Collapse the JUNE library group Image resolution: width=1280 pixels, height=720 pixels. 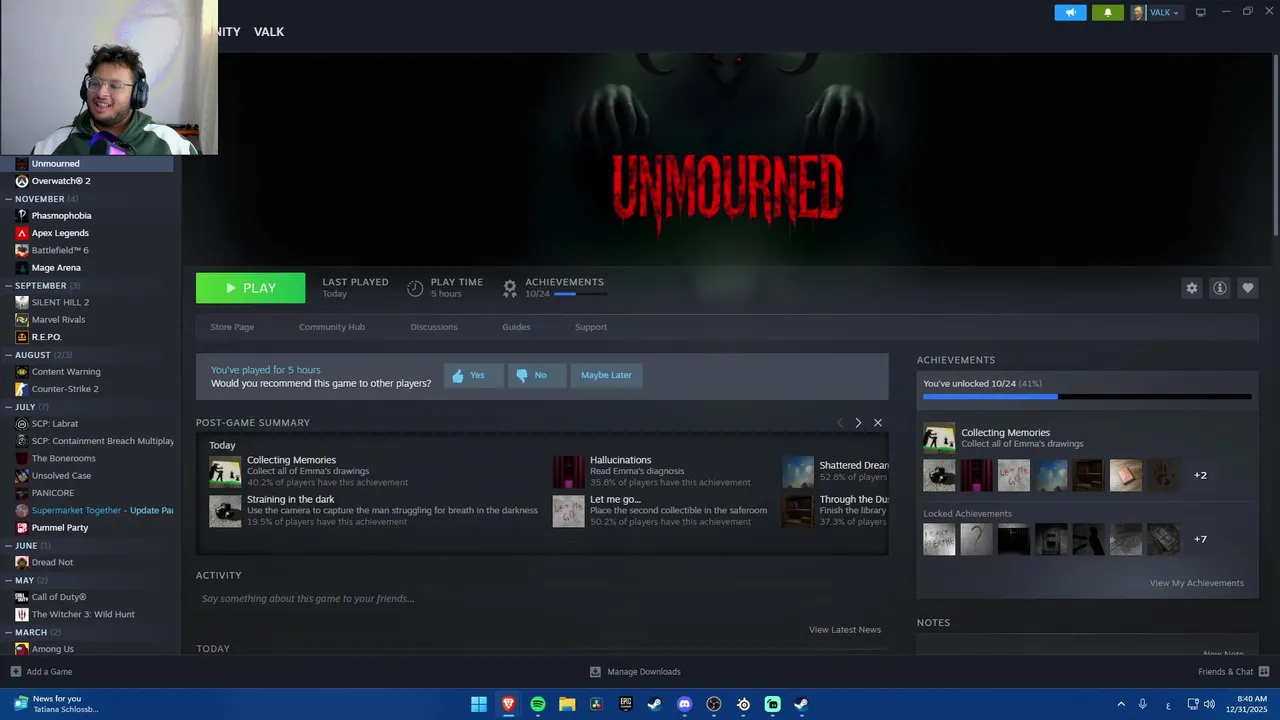pyautogui.click(x=9, y=546)
